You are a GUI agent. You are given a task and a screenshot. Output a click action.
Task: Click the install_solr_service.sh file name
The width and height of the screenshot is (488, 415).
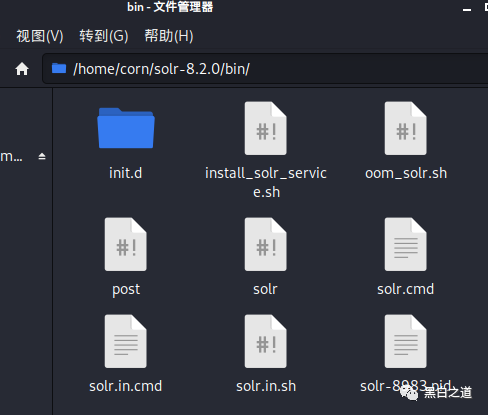coord(266,182)
